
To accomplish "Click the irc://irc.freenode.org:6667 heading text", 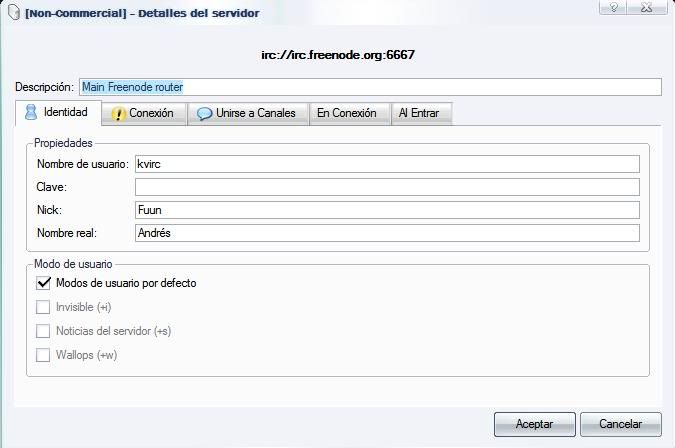I will (338, 55).
